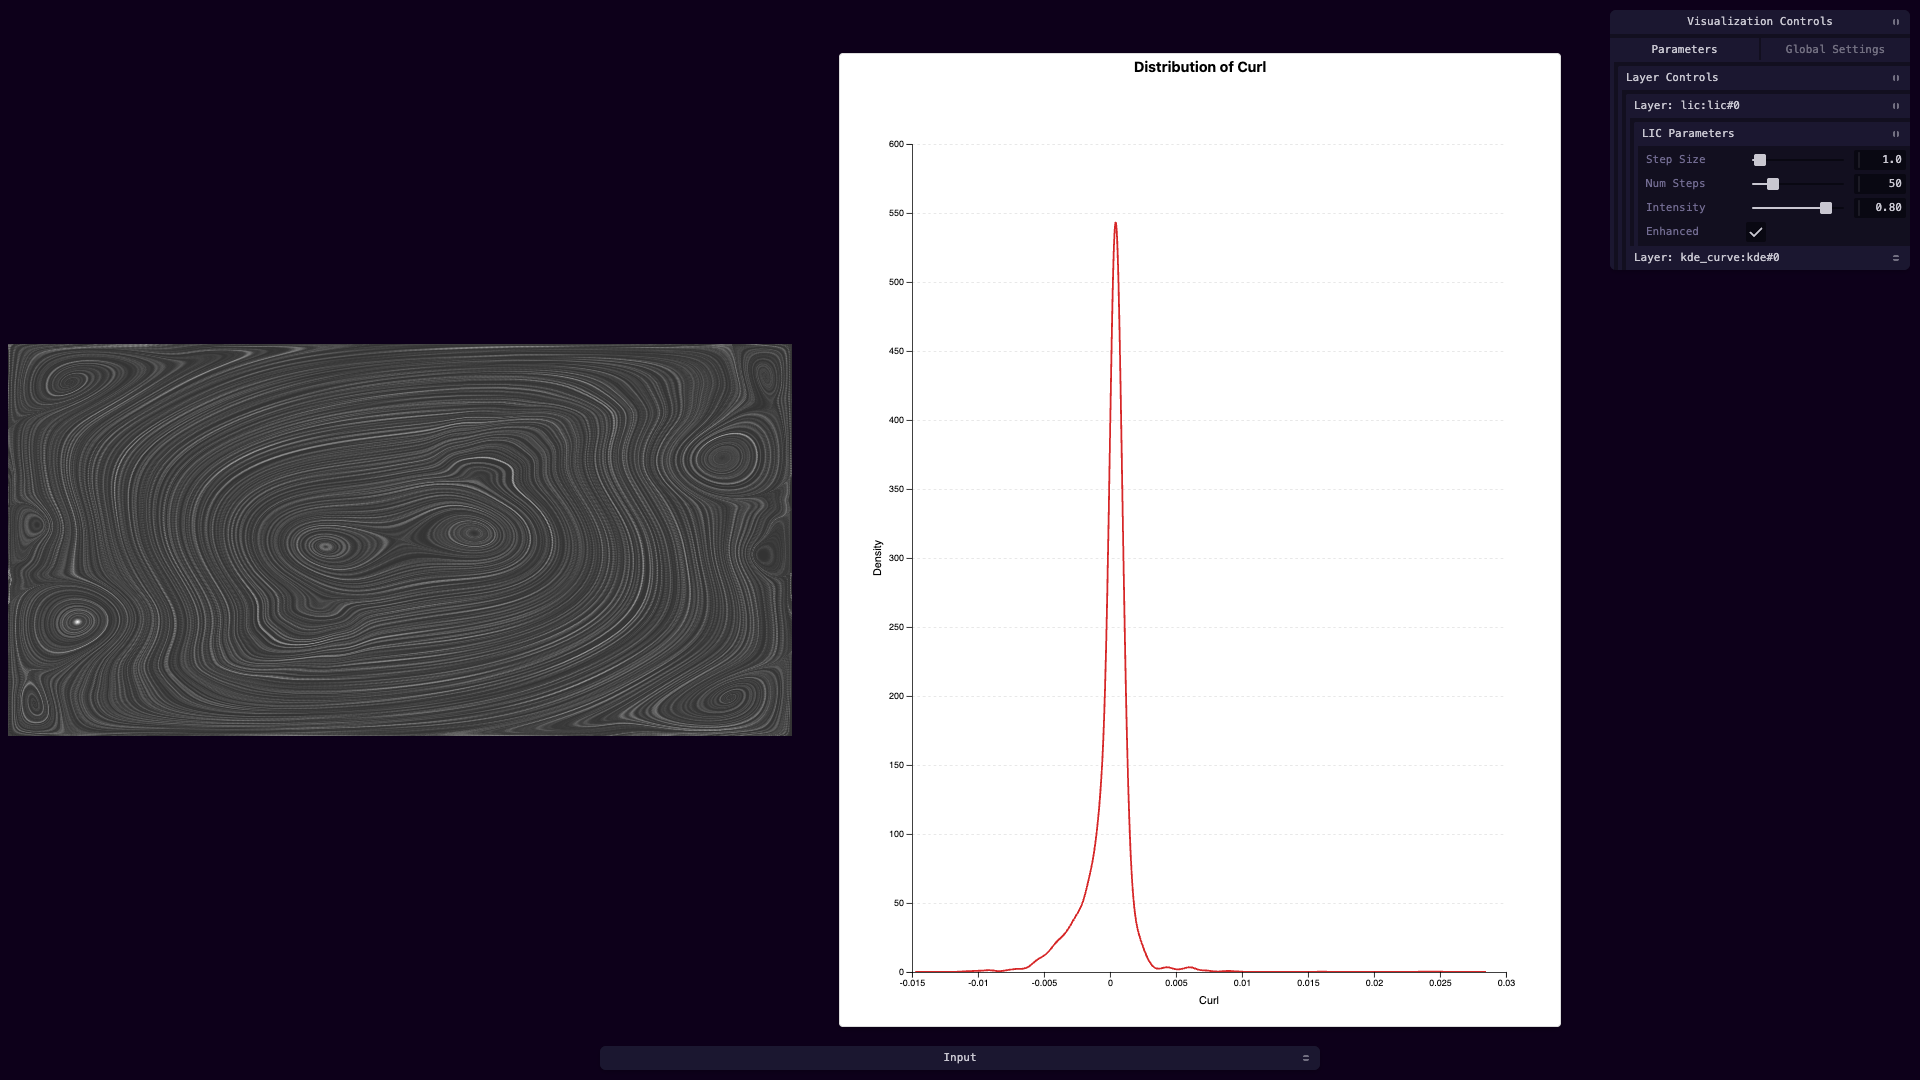1920x1080 pixels.
Task: Open the Global Settings tab
Action: 1835,49
